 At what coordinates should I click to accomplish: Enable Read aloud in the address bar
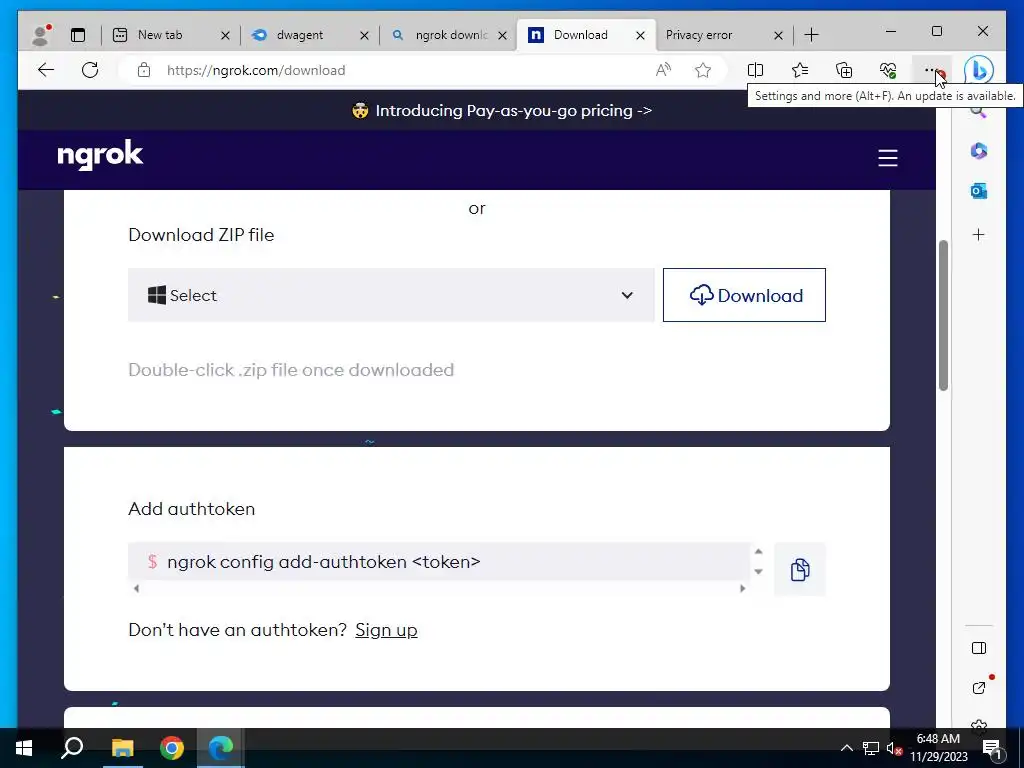(664, 70)
